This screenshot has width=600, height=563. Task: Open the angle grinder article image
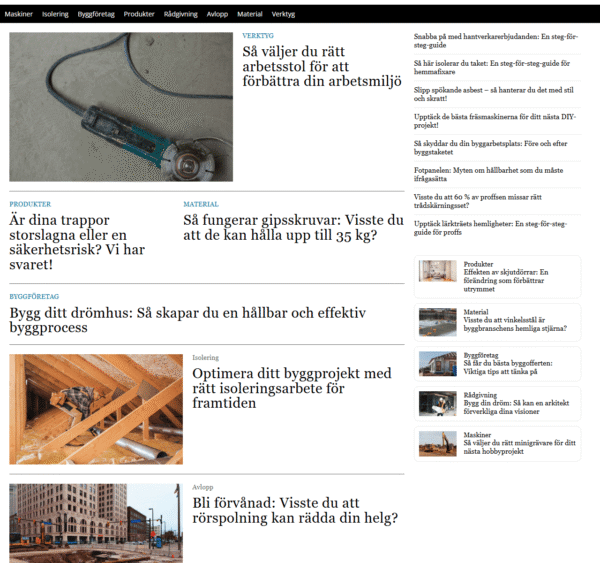pos(121,107)
